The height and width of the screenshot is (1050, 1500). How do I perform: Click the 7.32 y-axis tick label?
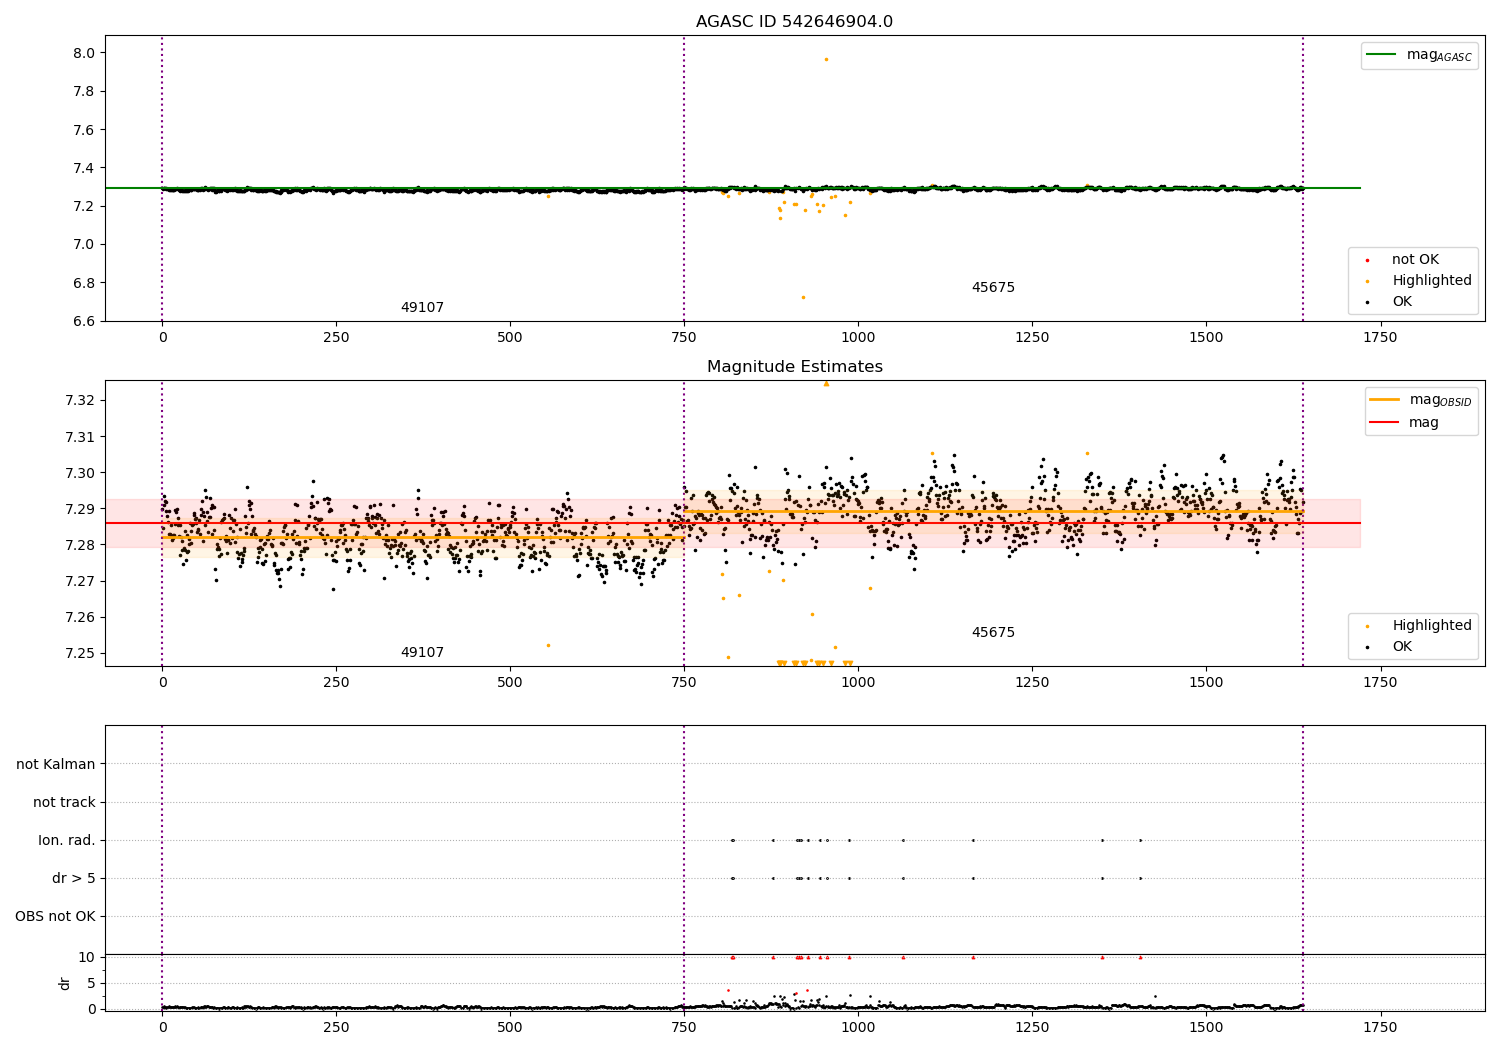(x=80, y=401)
